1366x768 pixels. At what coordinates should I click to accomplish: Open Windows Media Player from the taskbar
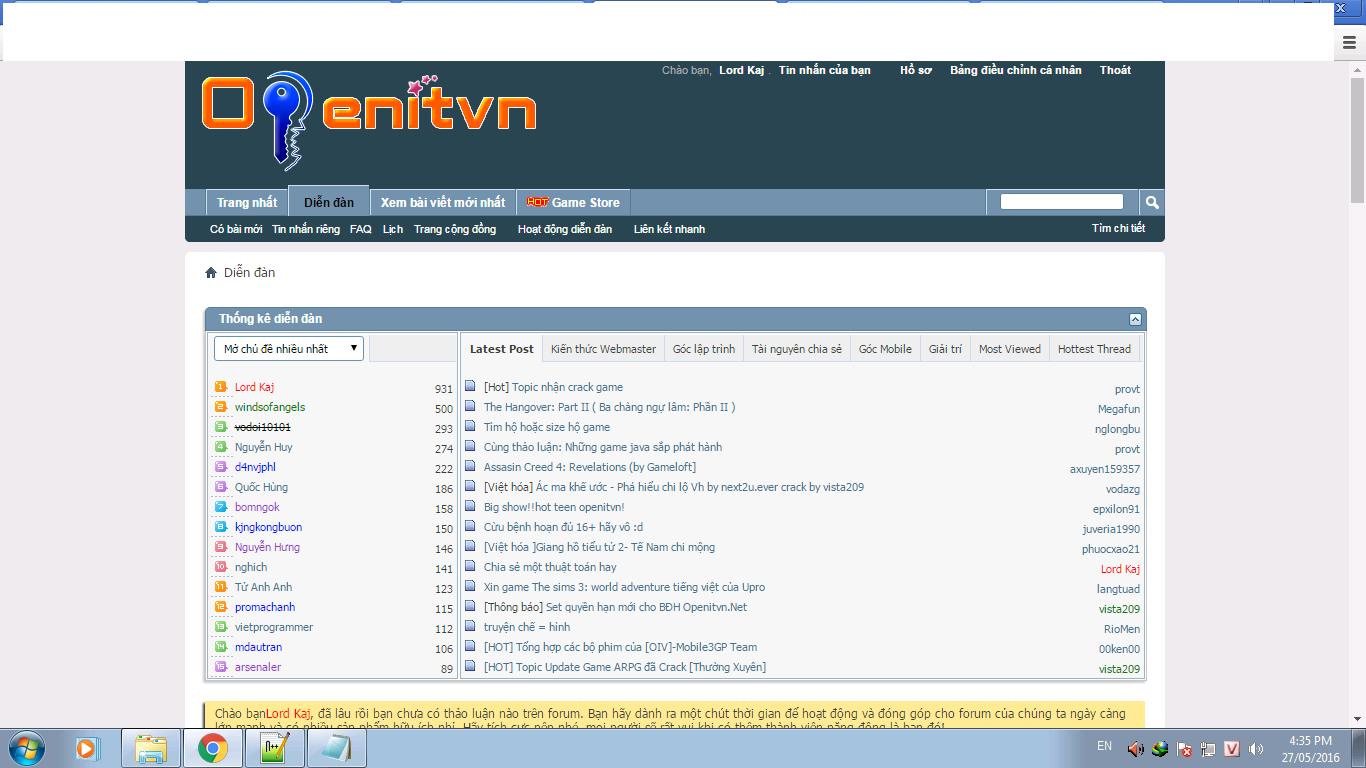(x=88, y=747)
